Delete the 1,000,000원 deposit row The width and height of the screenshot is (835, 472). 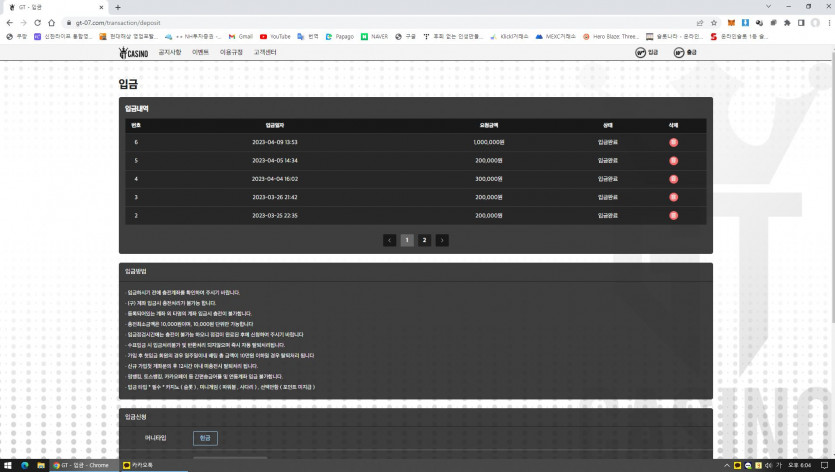pos(674,142)
